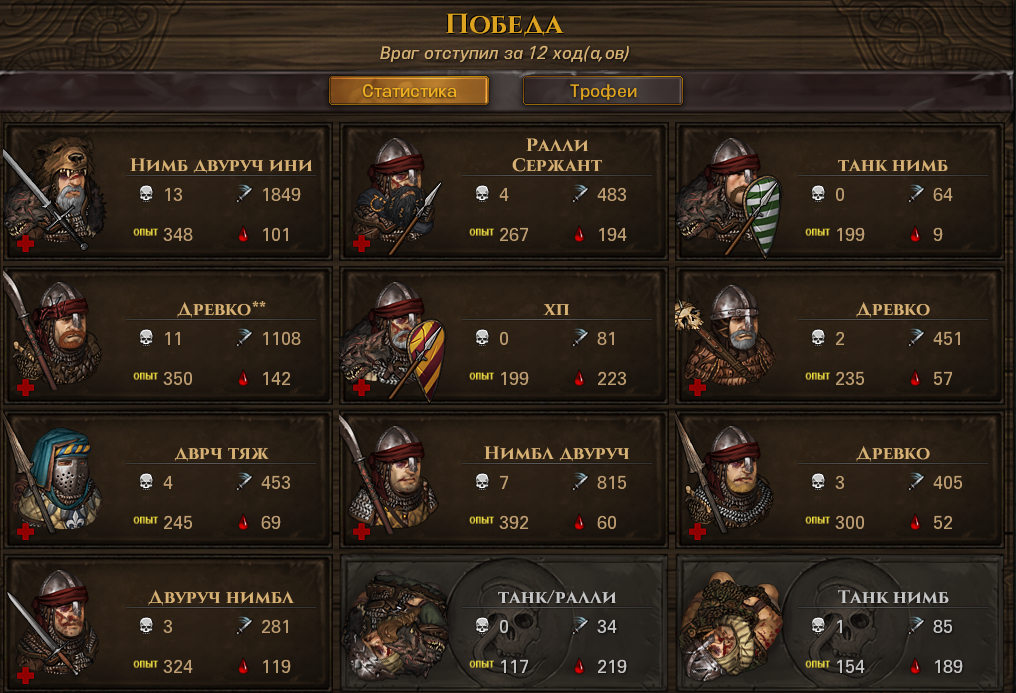Click the blood drop icon for ХП

point(579,378)
